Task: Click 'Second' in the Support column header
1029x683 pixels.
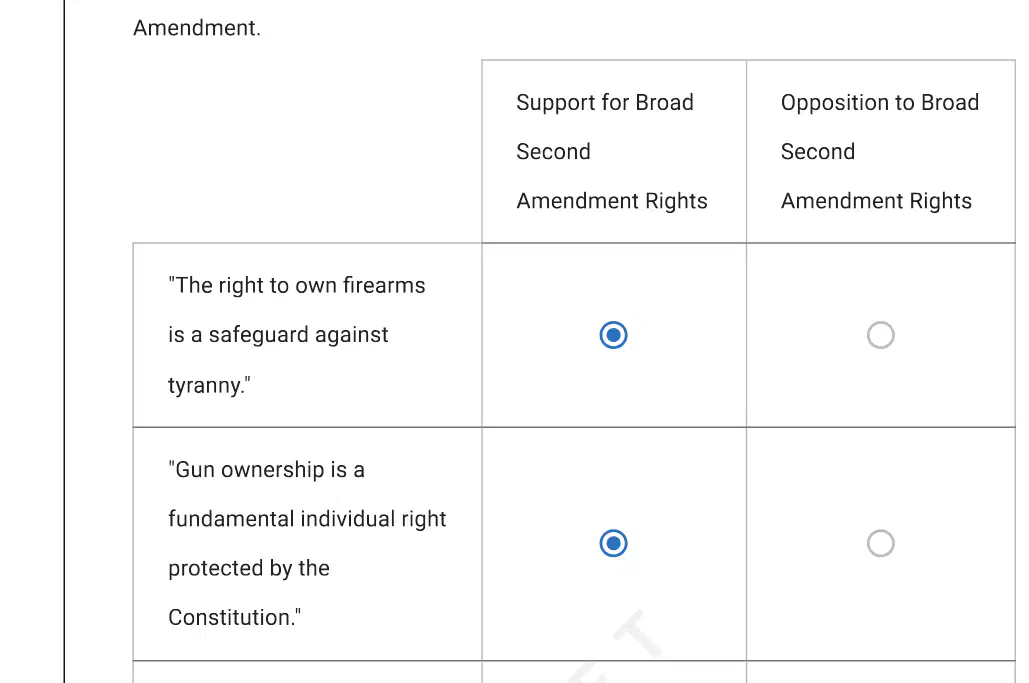Action: click(x=553, y=152)
